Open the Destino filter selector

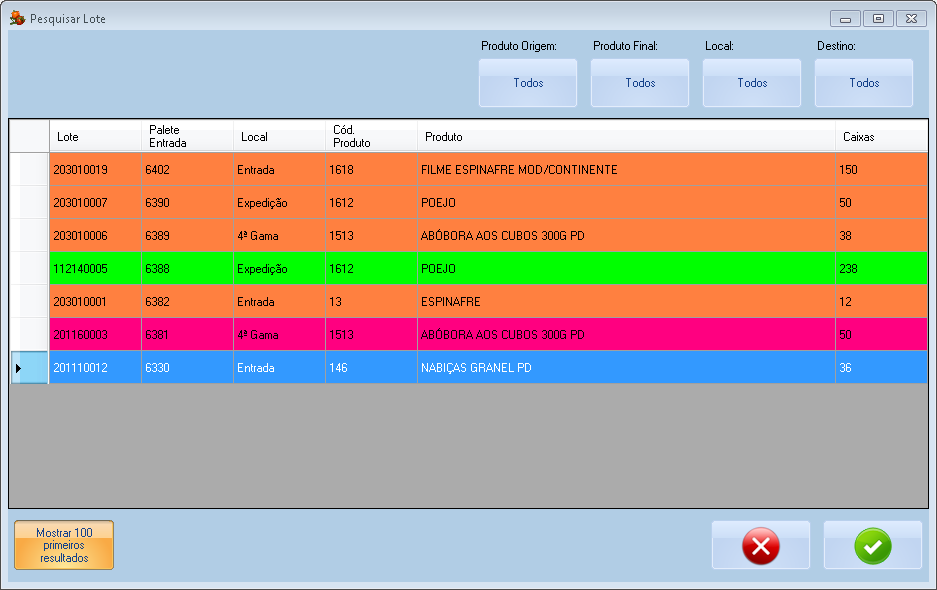[864, 83]
